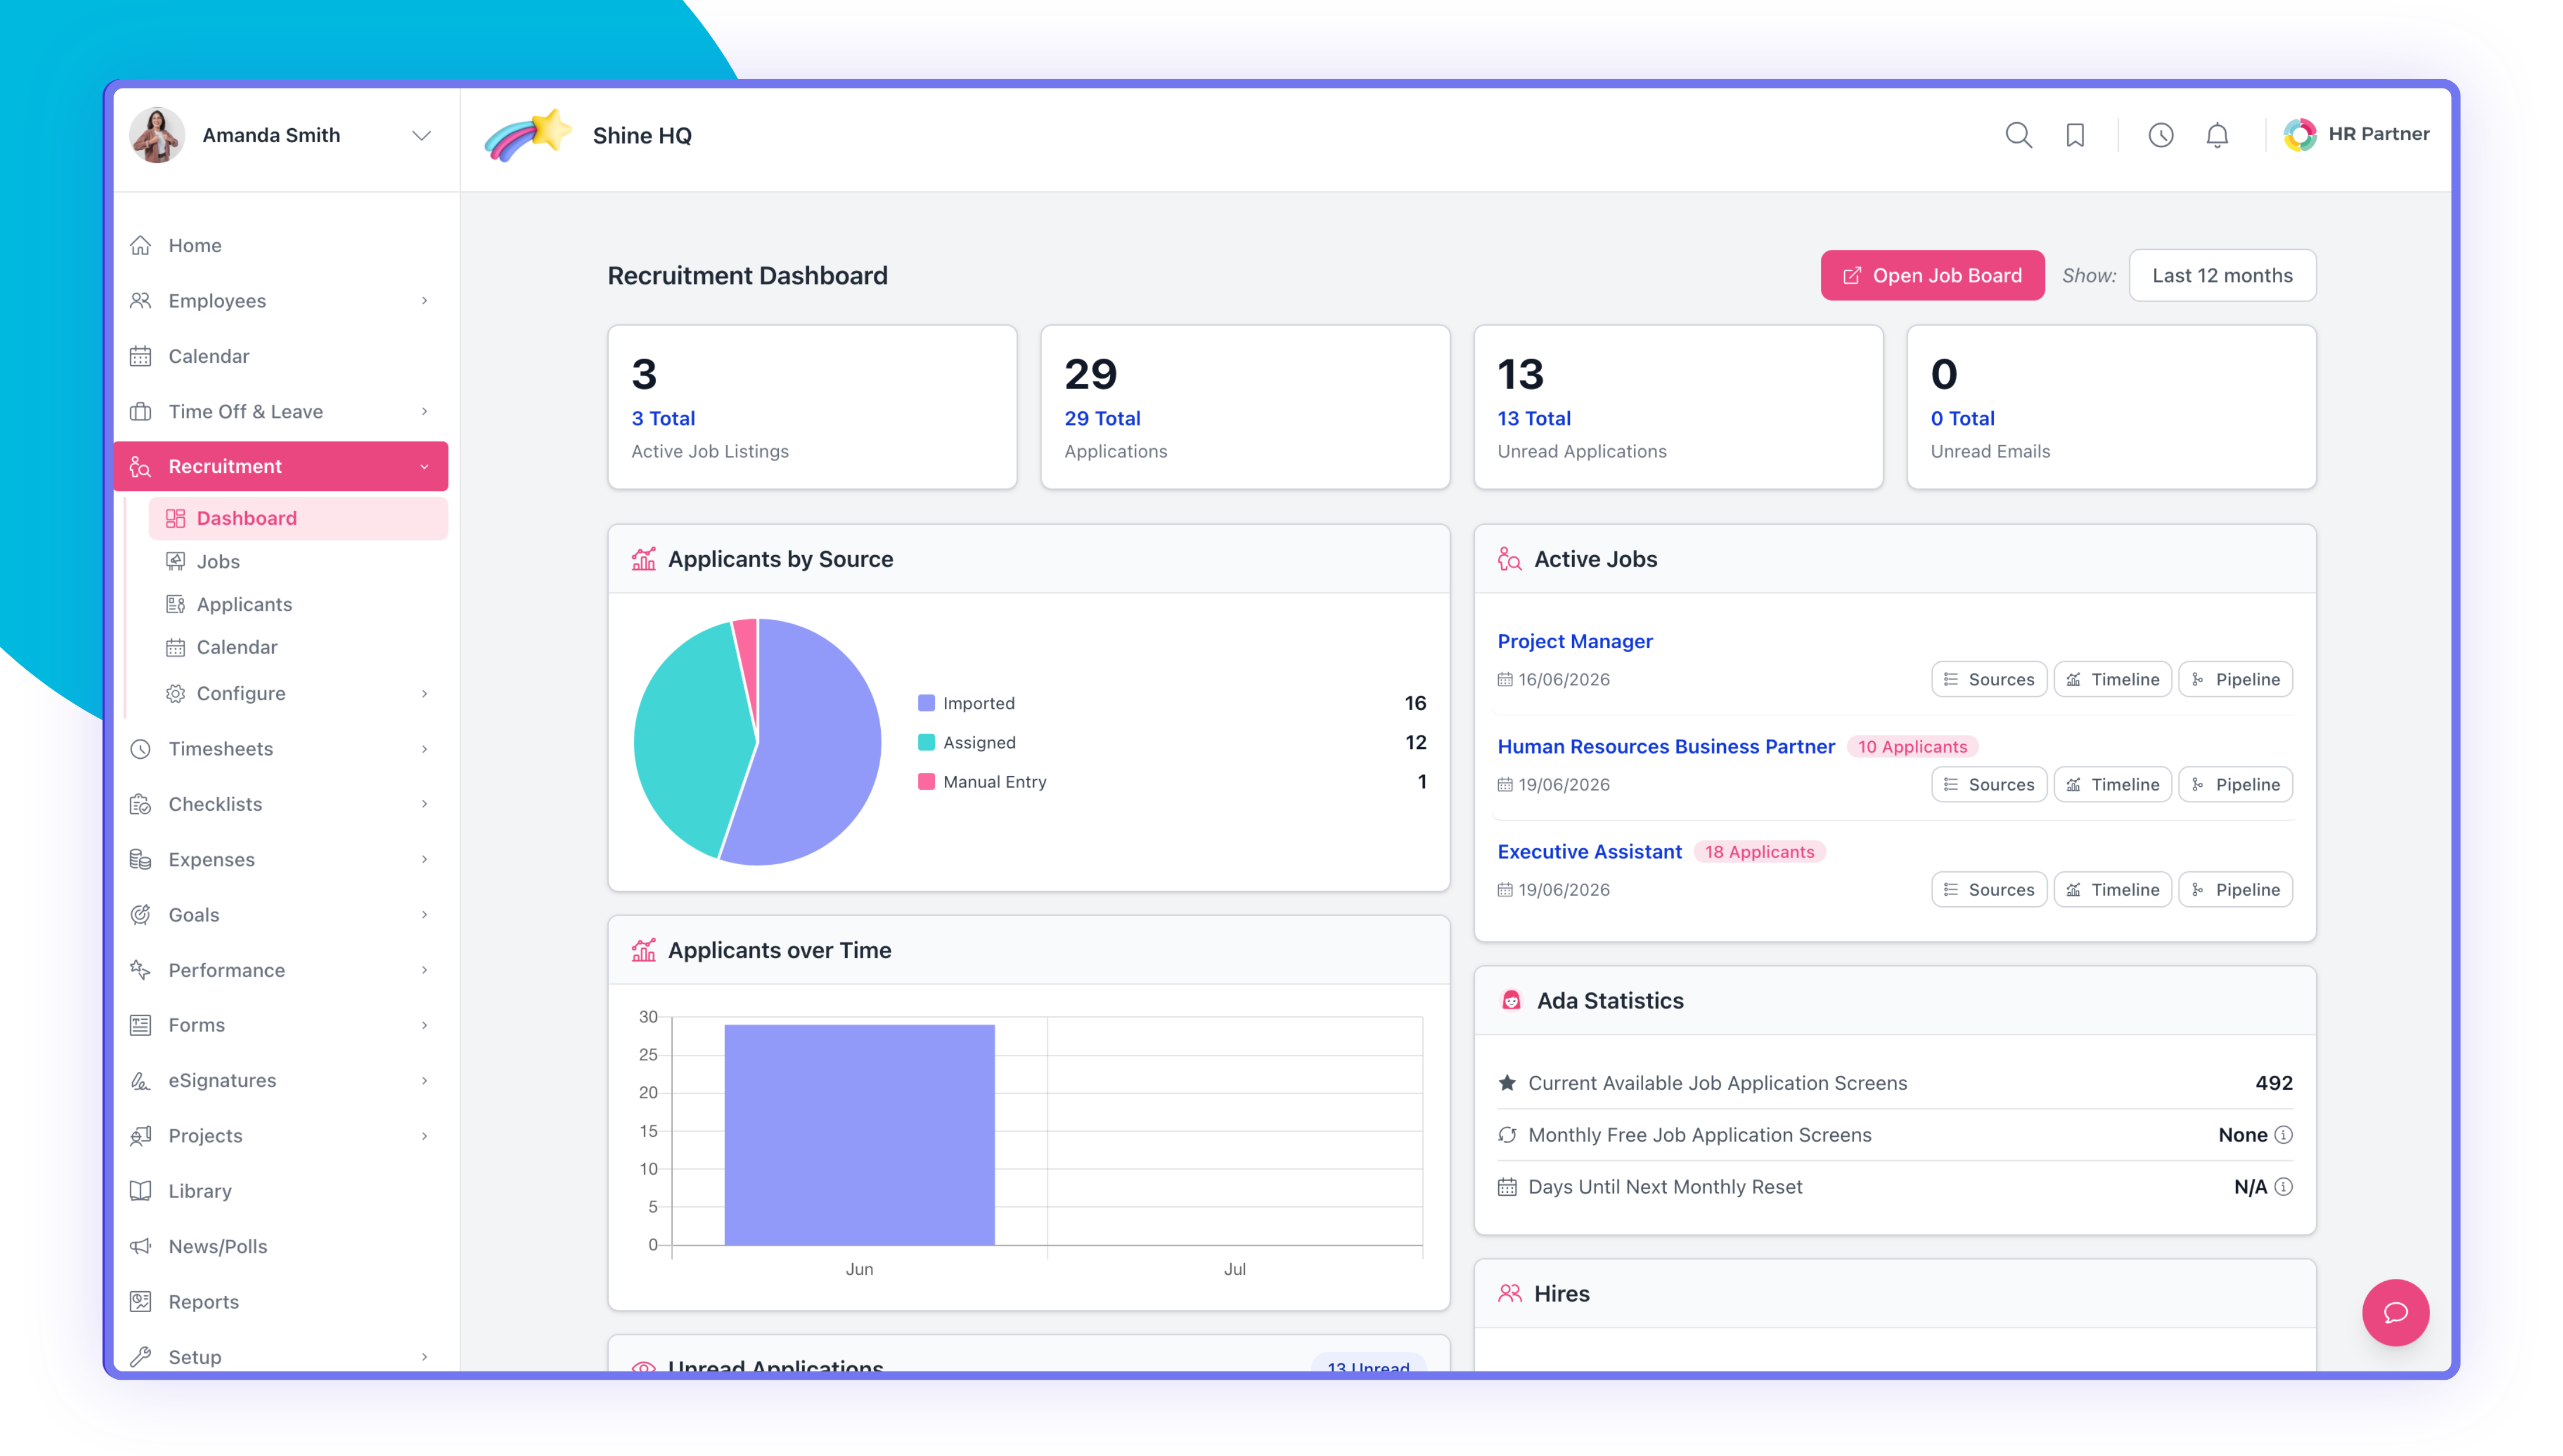Screen dimensions: 2563x1456
Task: Click the HR Partner logo icon
Action: click(2299, 134)
